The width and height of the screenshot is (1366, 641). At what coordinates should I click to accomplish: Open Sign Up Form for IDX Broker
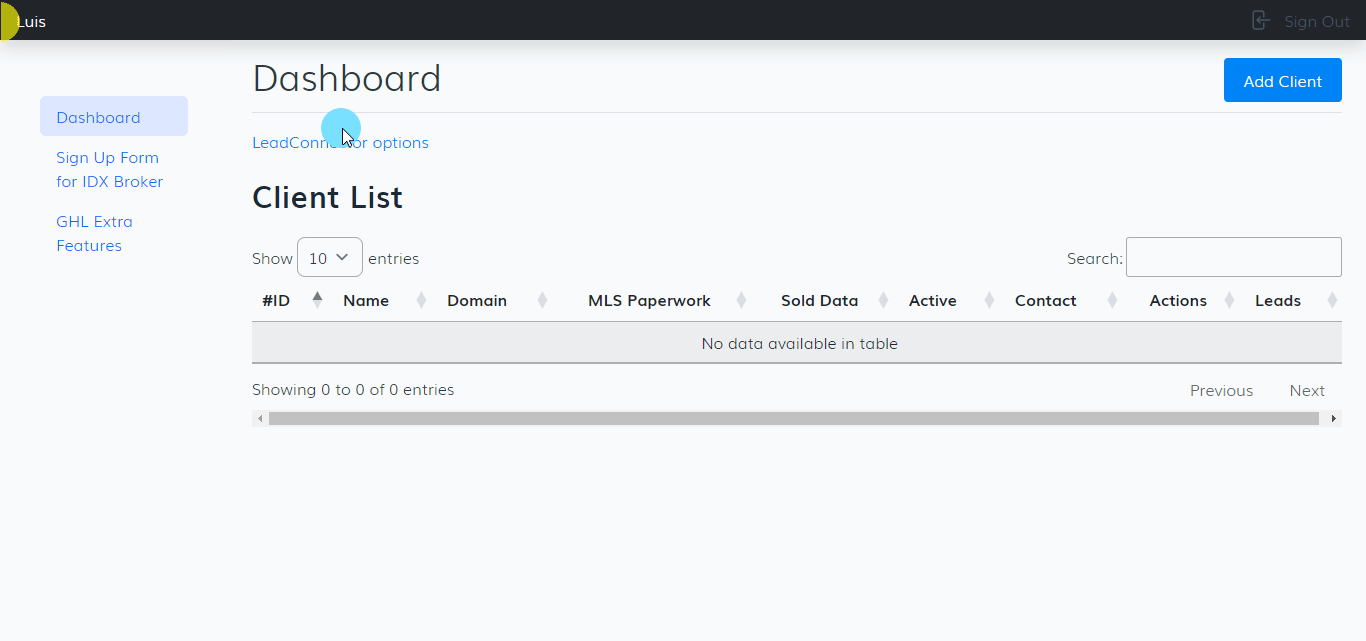109,170
